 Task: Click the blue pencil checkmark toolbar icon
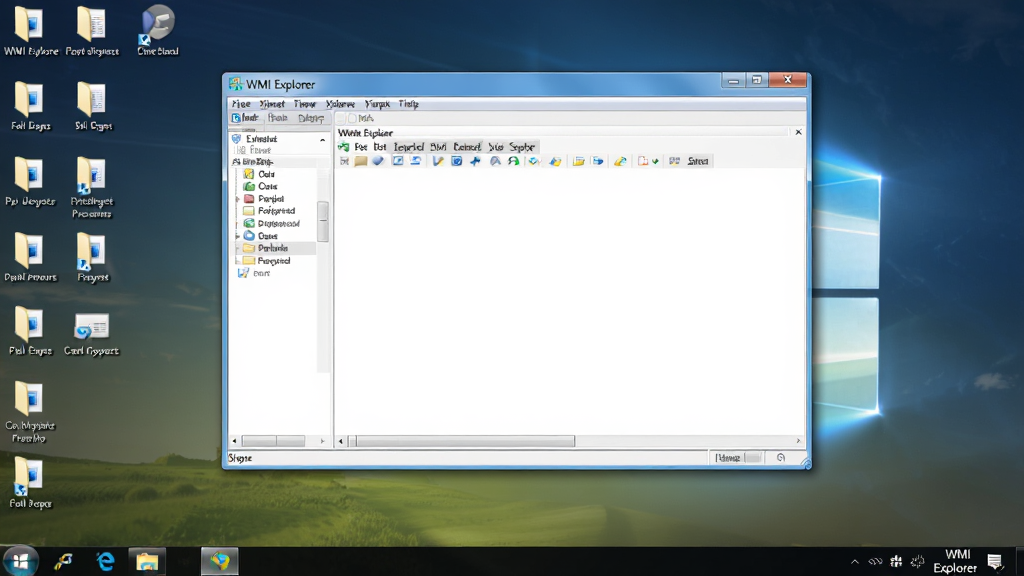pyautogui.click(x=438, y=161)
